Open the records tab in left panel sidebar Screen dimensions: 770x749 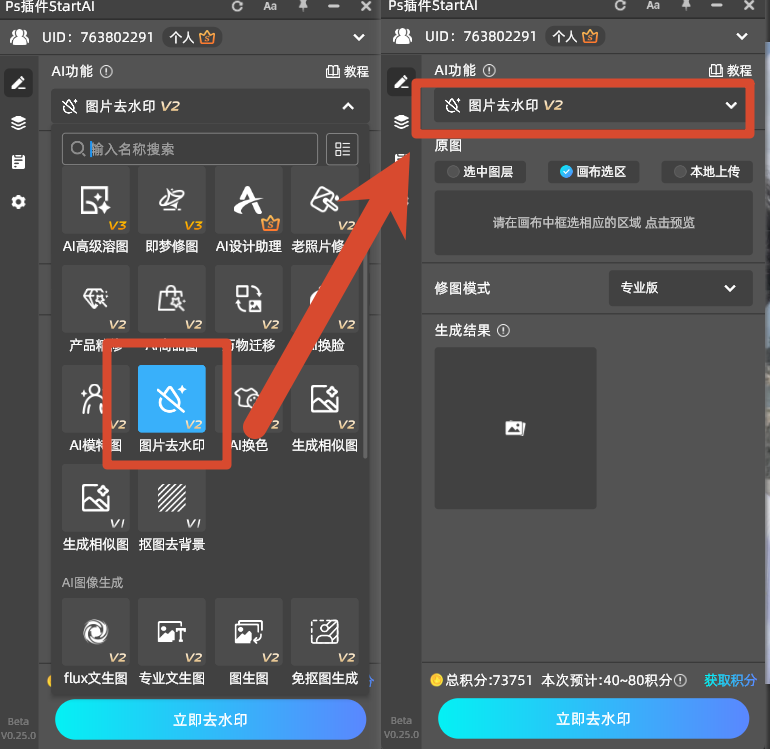click(19, 162)
